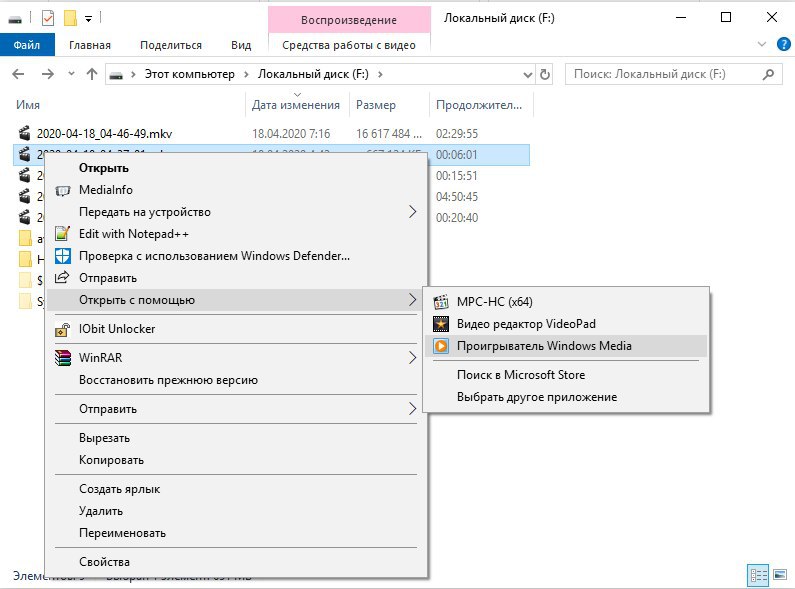The height and width of the screenshot is (589, 795).
Task: Click the VideoPad star icon
Action: click(441, 324)
